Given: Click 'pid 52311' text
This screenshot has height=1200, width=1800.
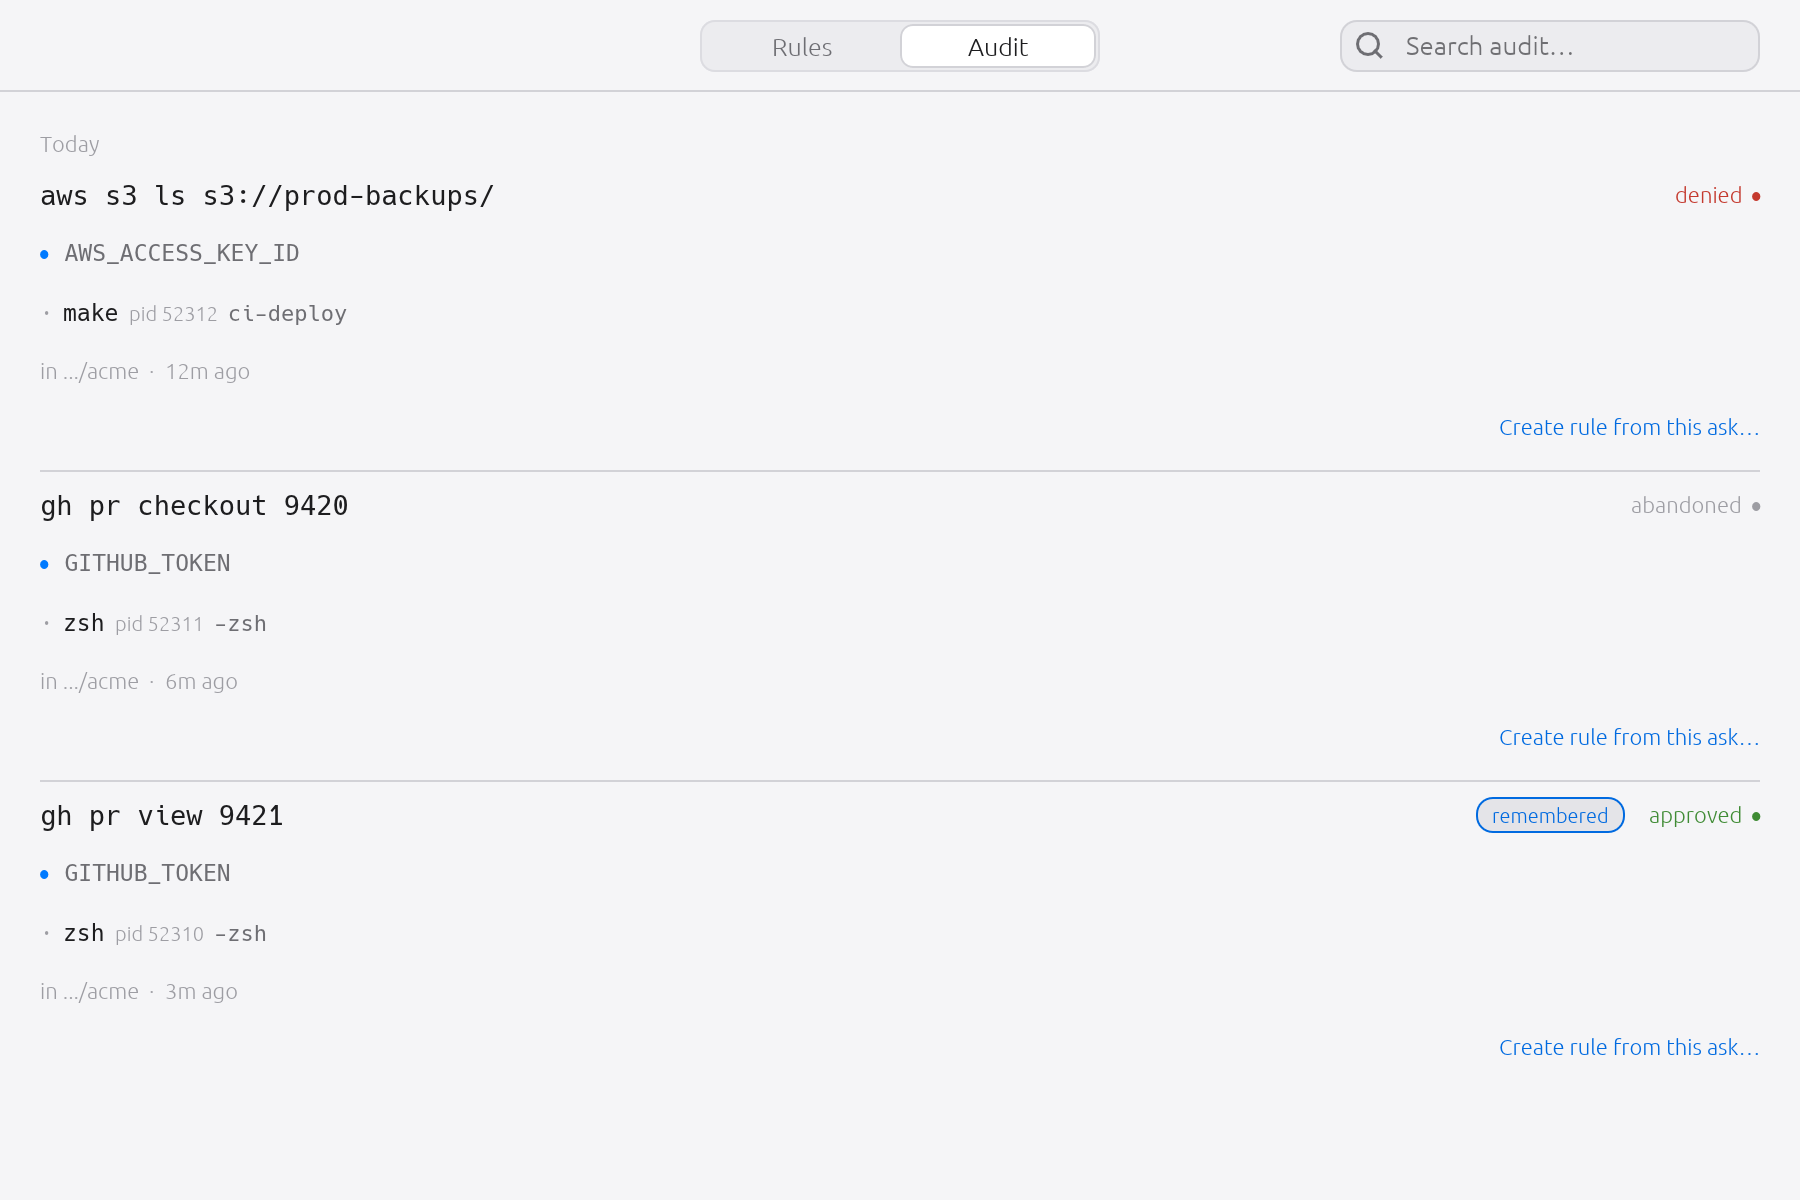Looking at the screenshot, I should coord(159,624).
